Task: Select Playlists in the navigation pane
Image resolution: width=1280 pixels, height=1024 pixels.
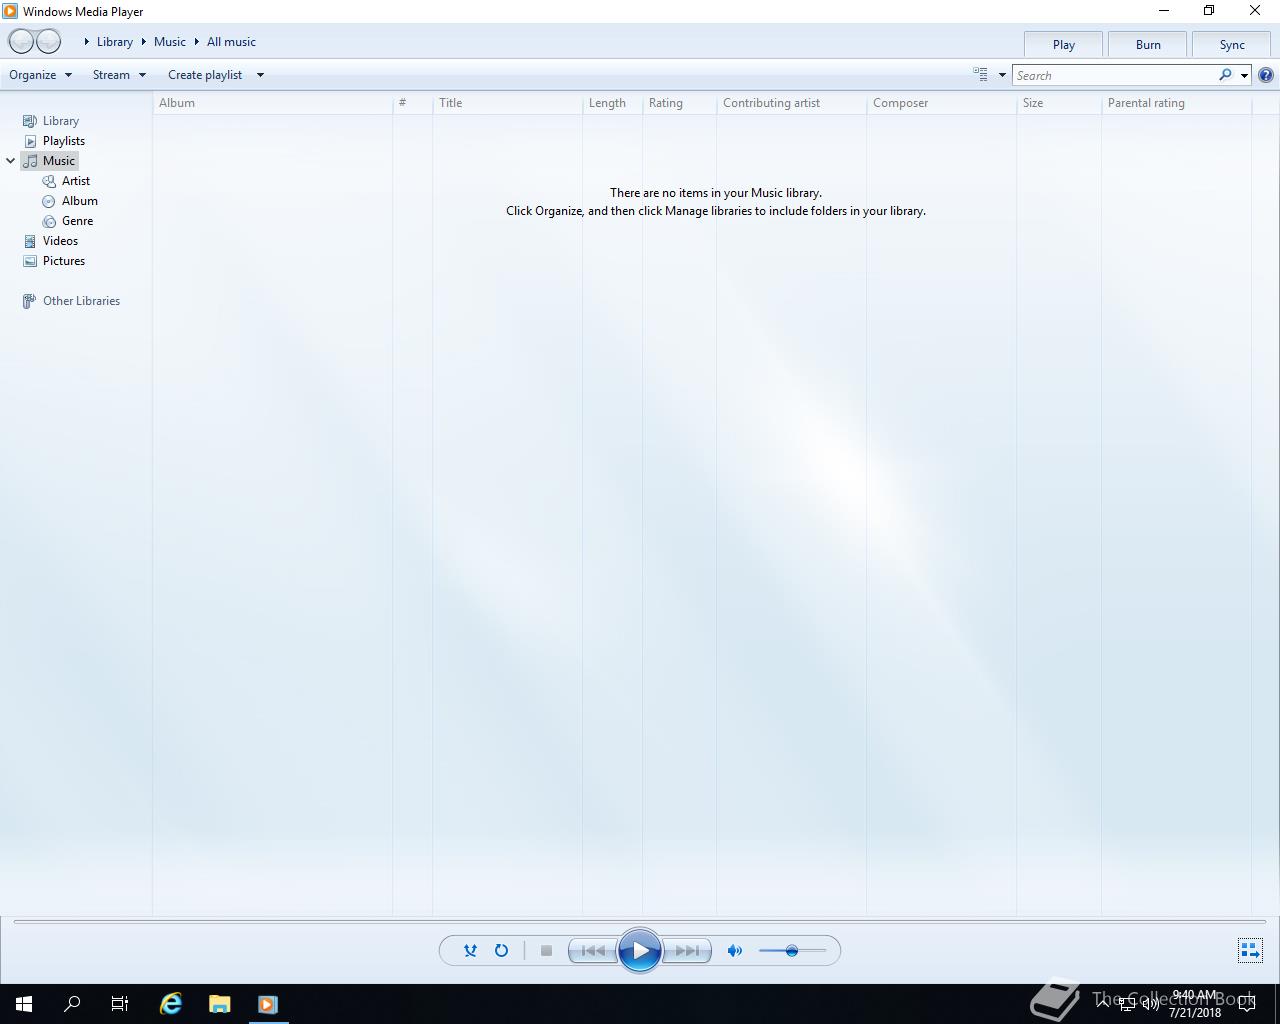Action: 54,141
